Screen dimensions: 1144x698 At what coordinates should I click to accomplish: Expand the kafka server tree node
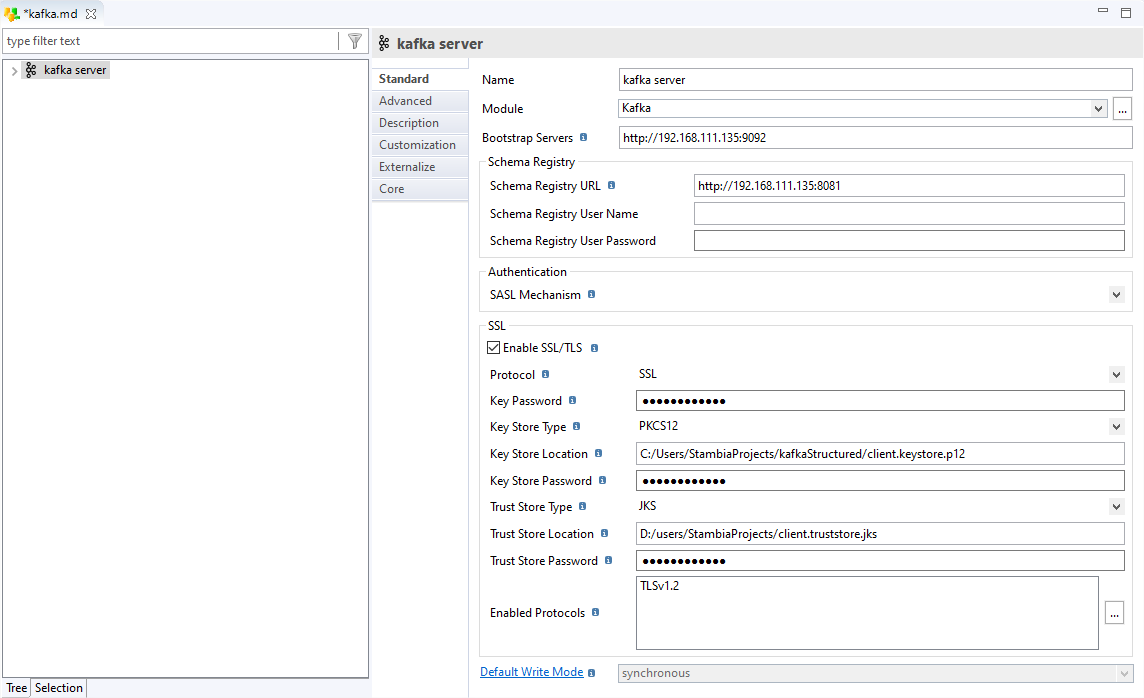click(14, 71)
